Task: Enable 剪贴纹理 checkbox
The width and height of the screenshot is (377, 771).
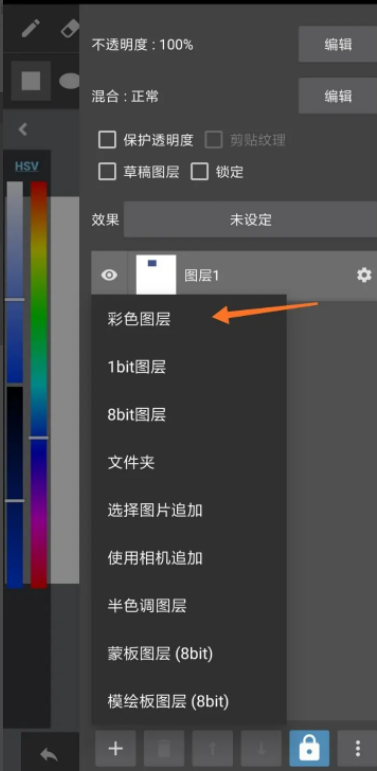Action: point(214,140)
